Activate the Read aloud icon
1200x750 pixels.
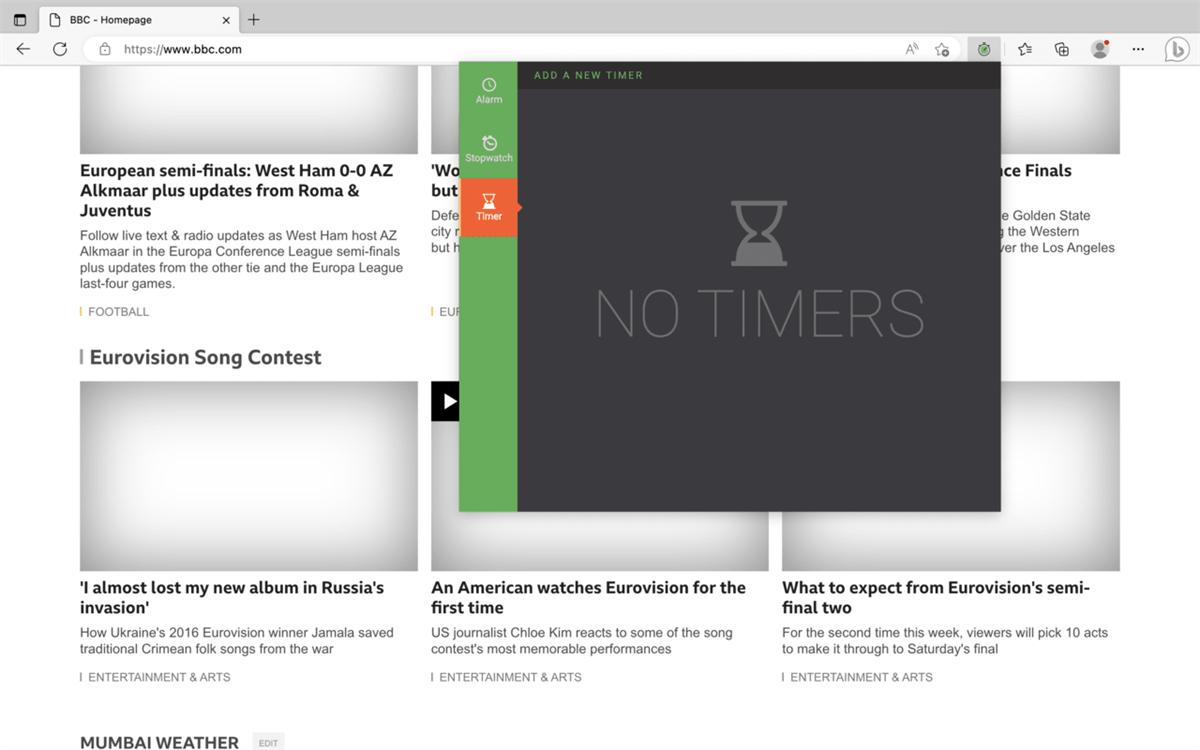pyautogui.click(x=911, y=48)
